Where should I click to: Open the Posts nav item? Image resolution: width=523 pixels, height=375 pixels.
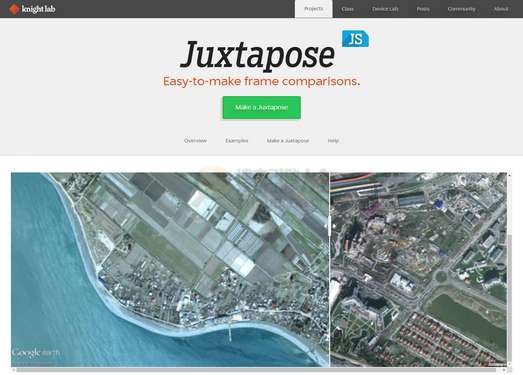tap(423, 9)
